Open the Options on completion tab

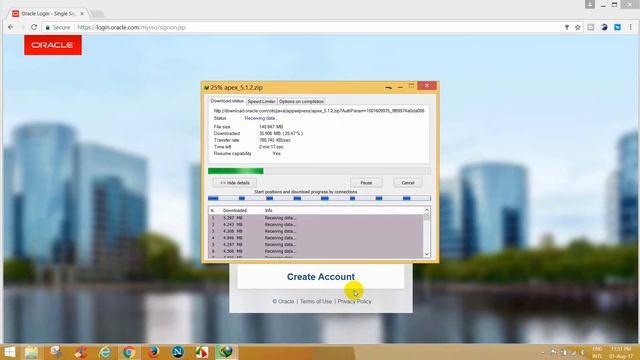[x=302, y=101]
